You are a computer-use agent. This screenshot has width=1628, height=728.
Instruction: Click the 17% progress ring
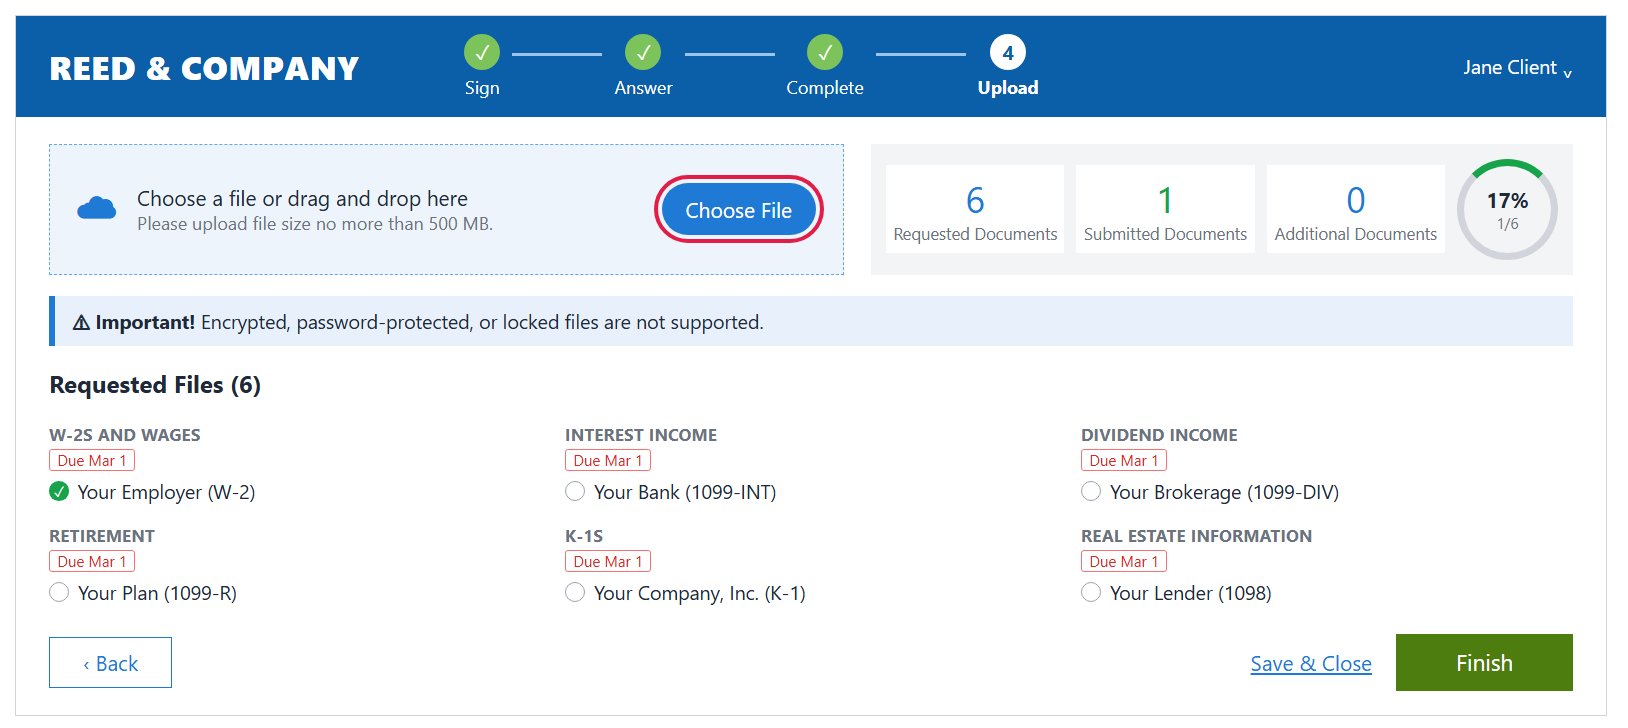pos(1507,209)
